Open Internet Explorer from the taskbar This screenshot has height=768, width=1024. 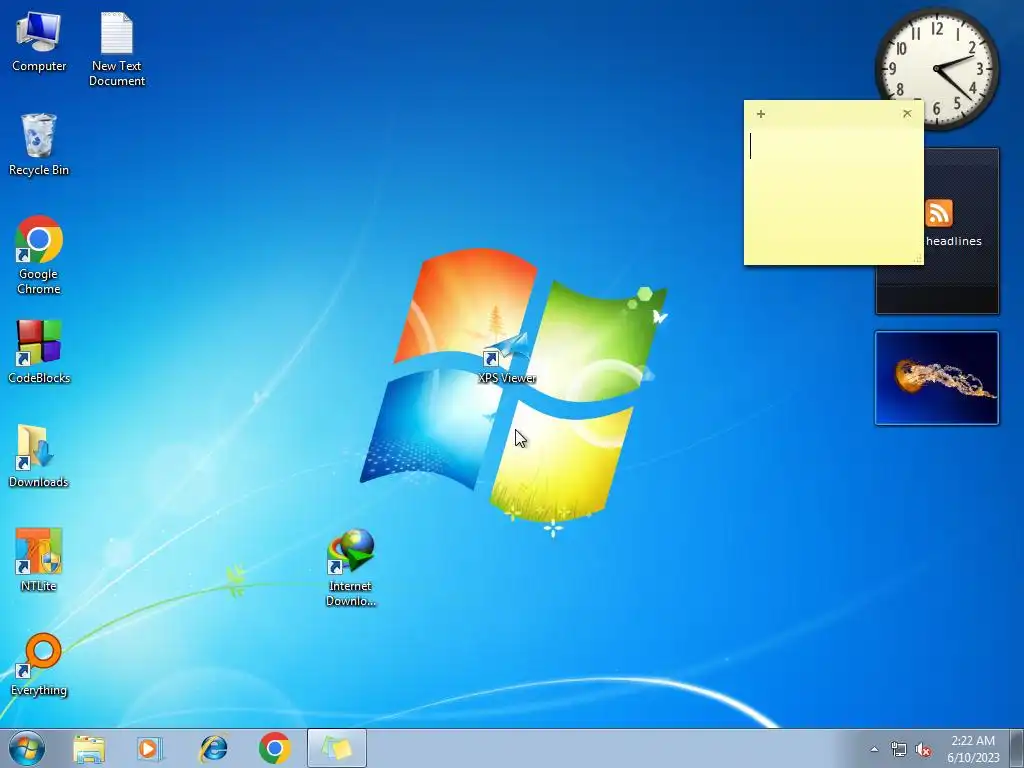pos(214,748)
